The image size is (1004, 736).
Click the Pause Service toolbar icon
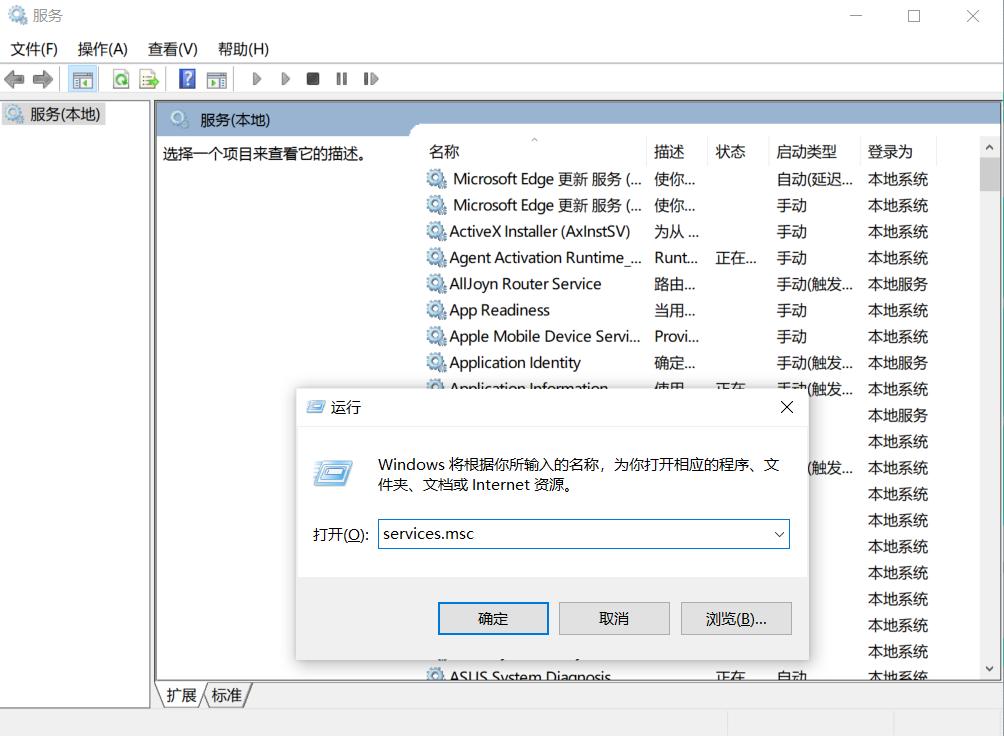341,79
